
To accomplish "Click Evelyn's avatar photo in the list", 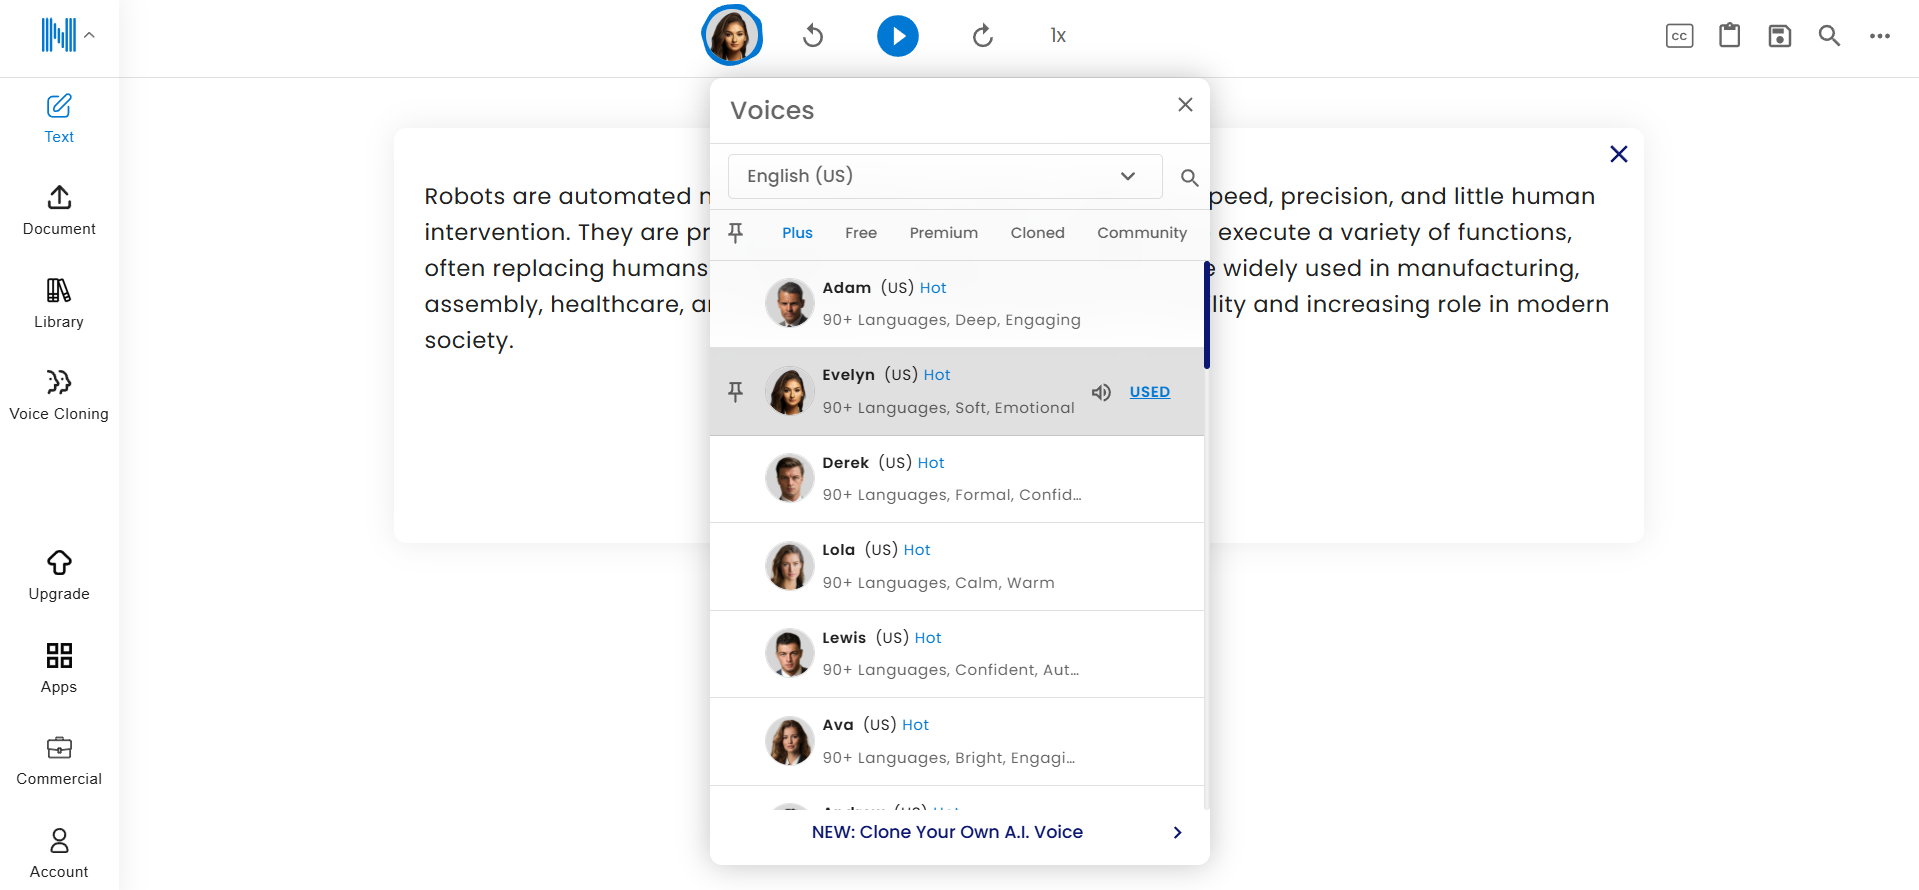I will (790, 391).
